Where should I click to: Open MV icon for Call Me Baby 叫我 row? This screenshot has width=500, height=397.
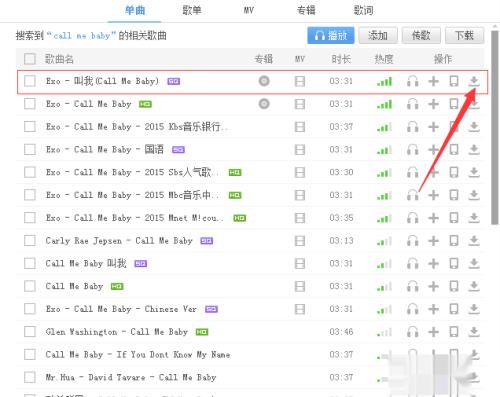[300, 263]
